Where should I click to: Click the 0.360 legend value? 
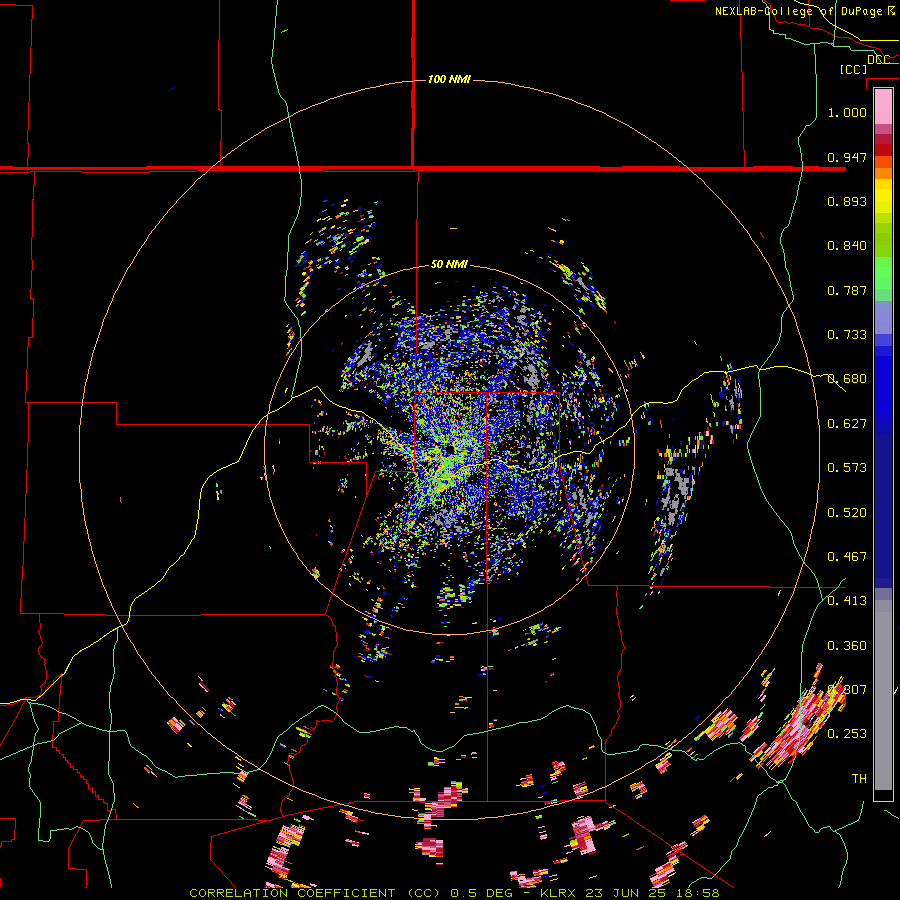coord(847,646)
